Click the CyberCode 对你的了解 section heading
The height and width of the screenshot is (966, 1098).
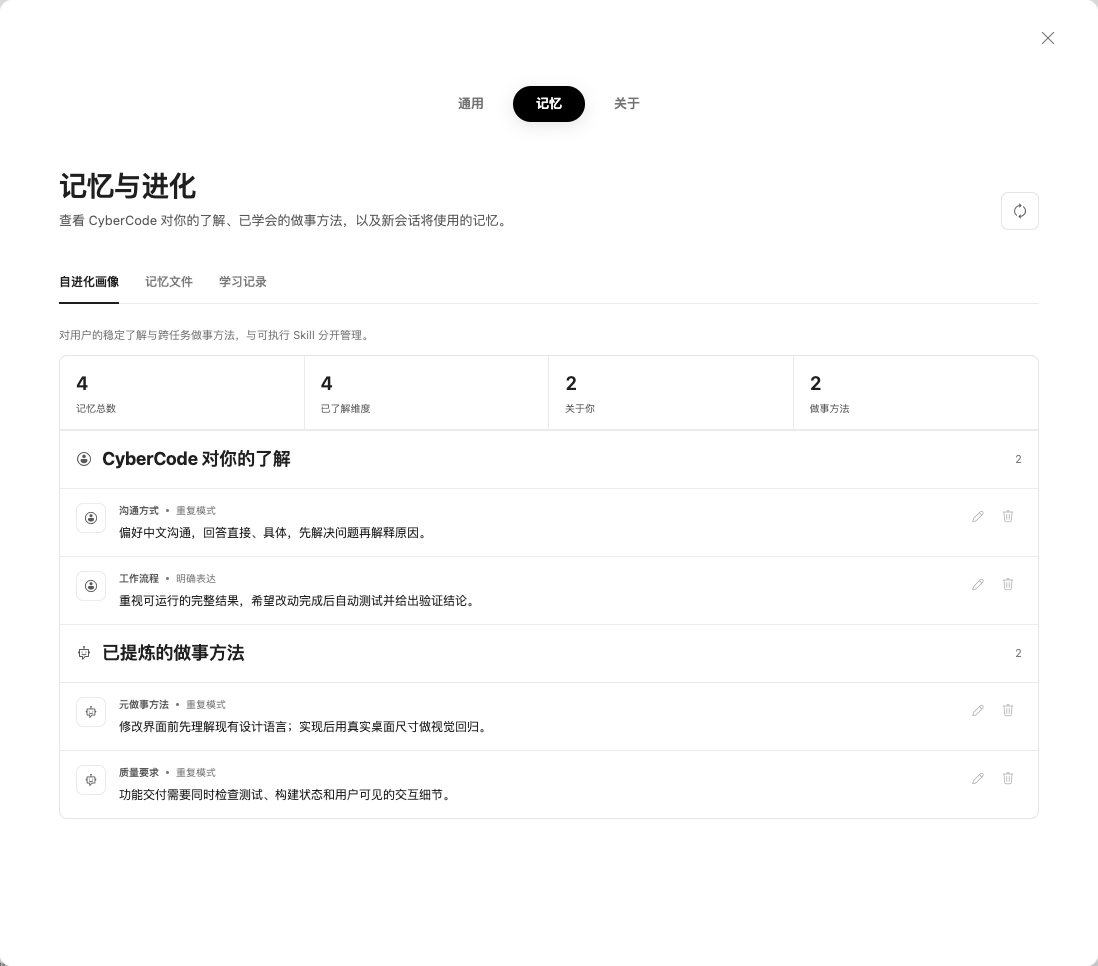196,459
